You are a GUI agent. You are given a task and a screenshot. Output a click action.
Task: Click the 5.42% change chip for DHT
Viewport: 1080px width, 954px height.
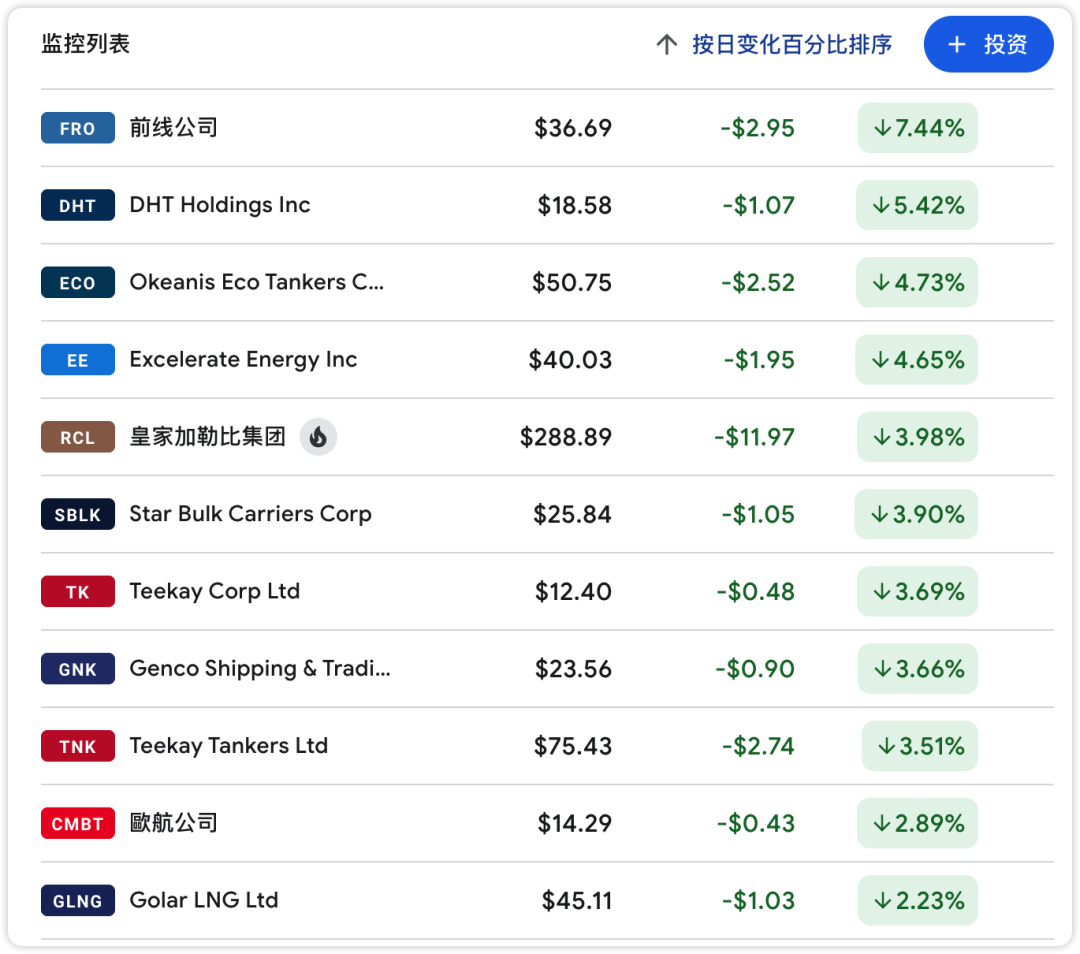click(917, 205)
